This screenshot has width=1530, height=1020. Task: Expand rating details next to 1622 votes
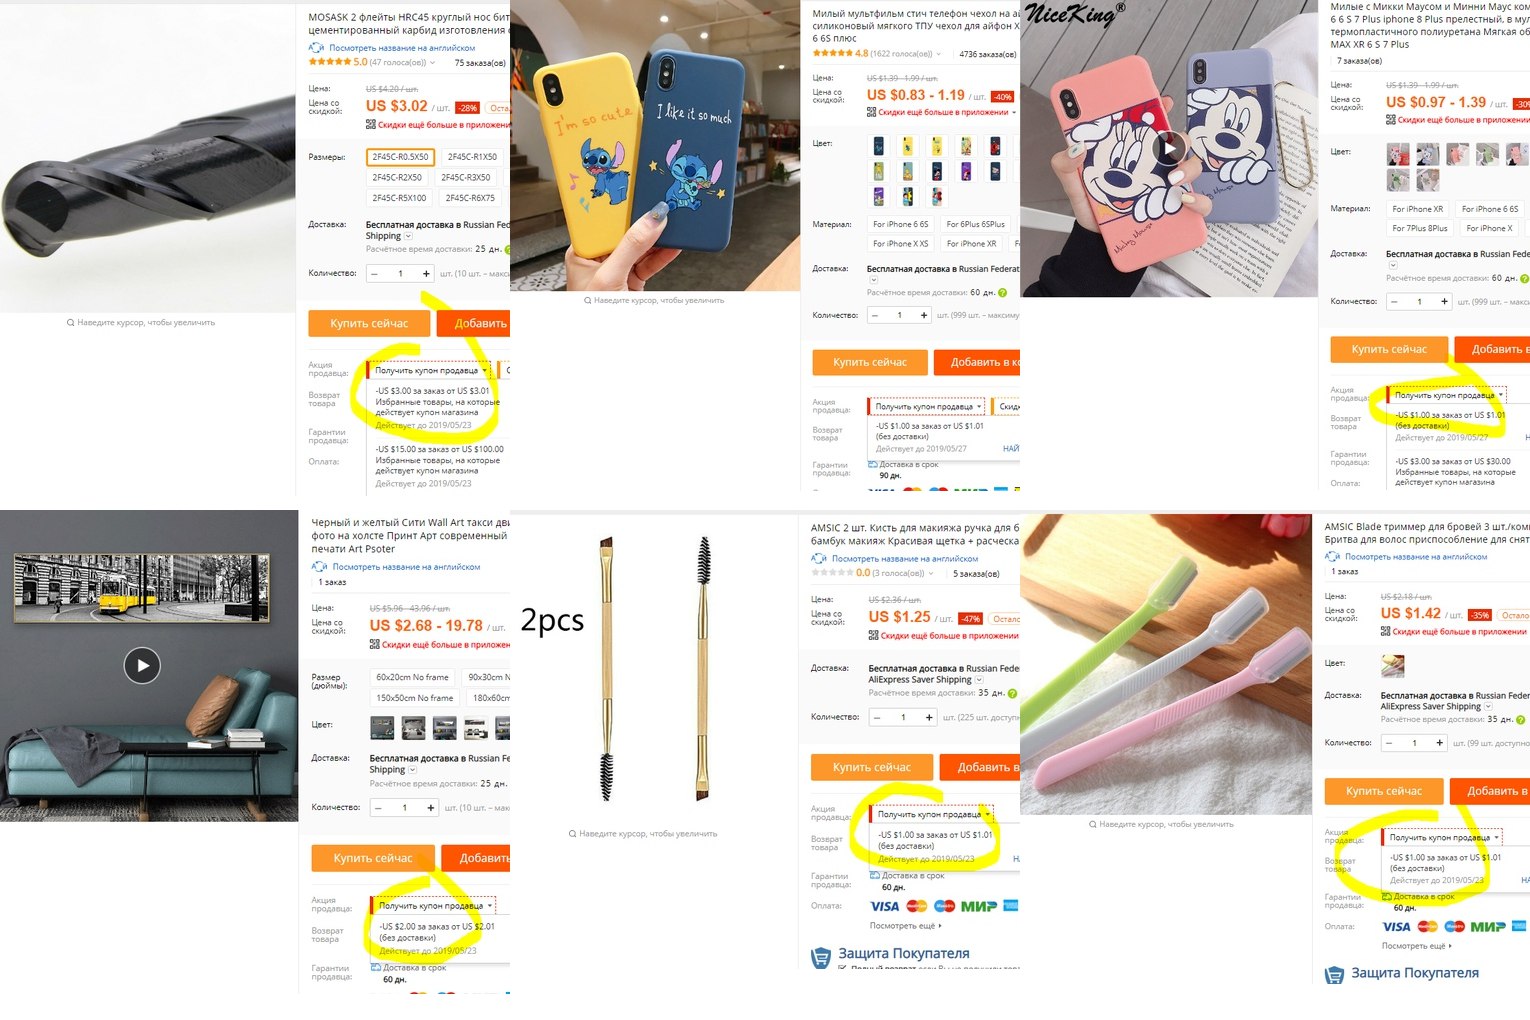point(938,54)
